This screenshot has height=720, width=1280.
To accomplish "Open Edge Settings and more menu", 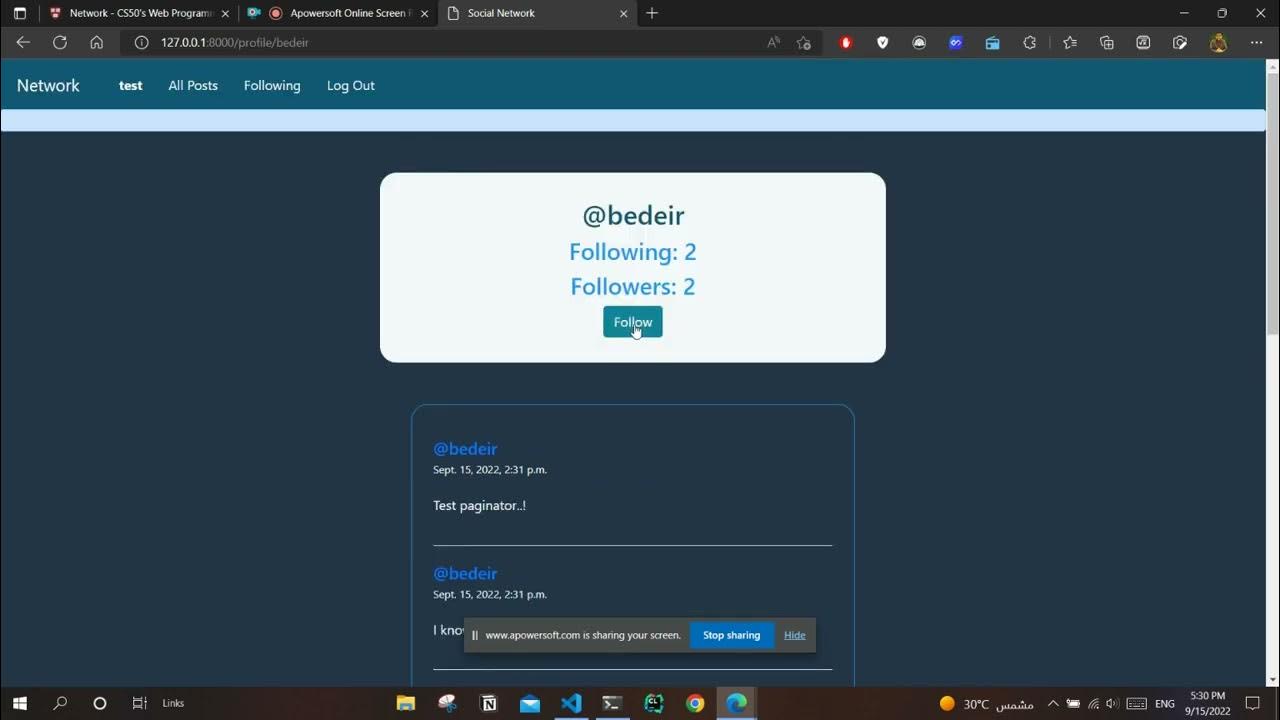I will (1257, 43).
